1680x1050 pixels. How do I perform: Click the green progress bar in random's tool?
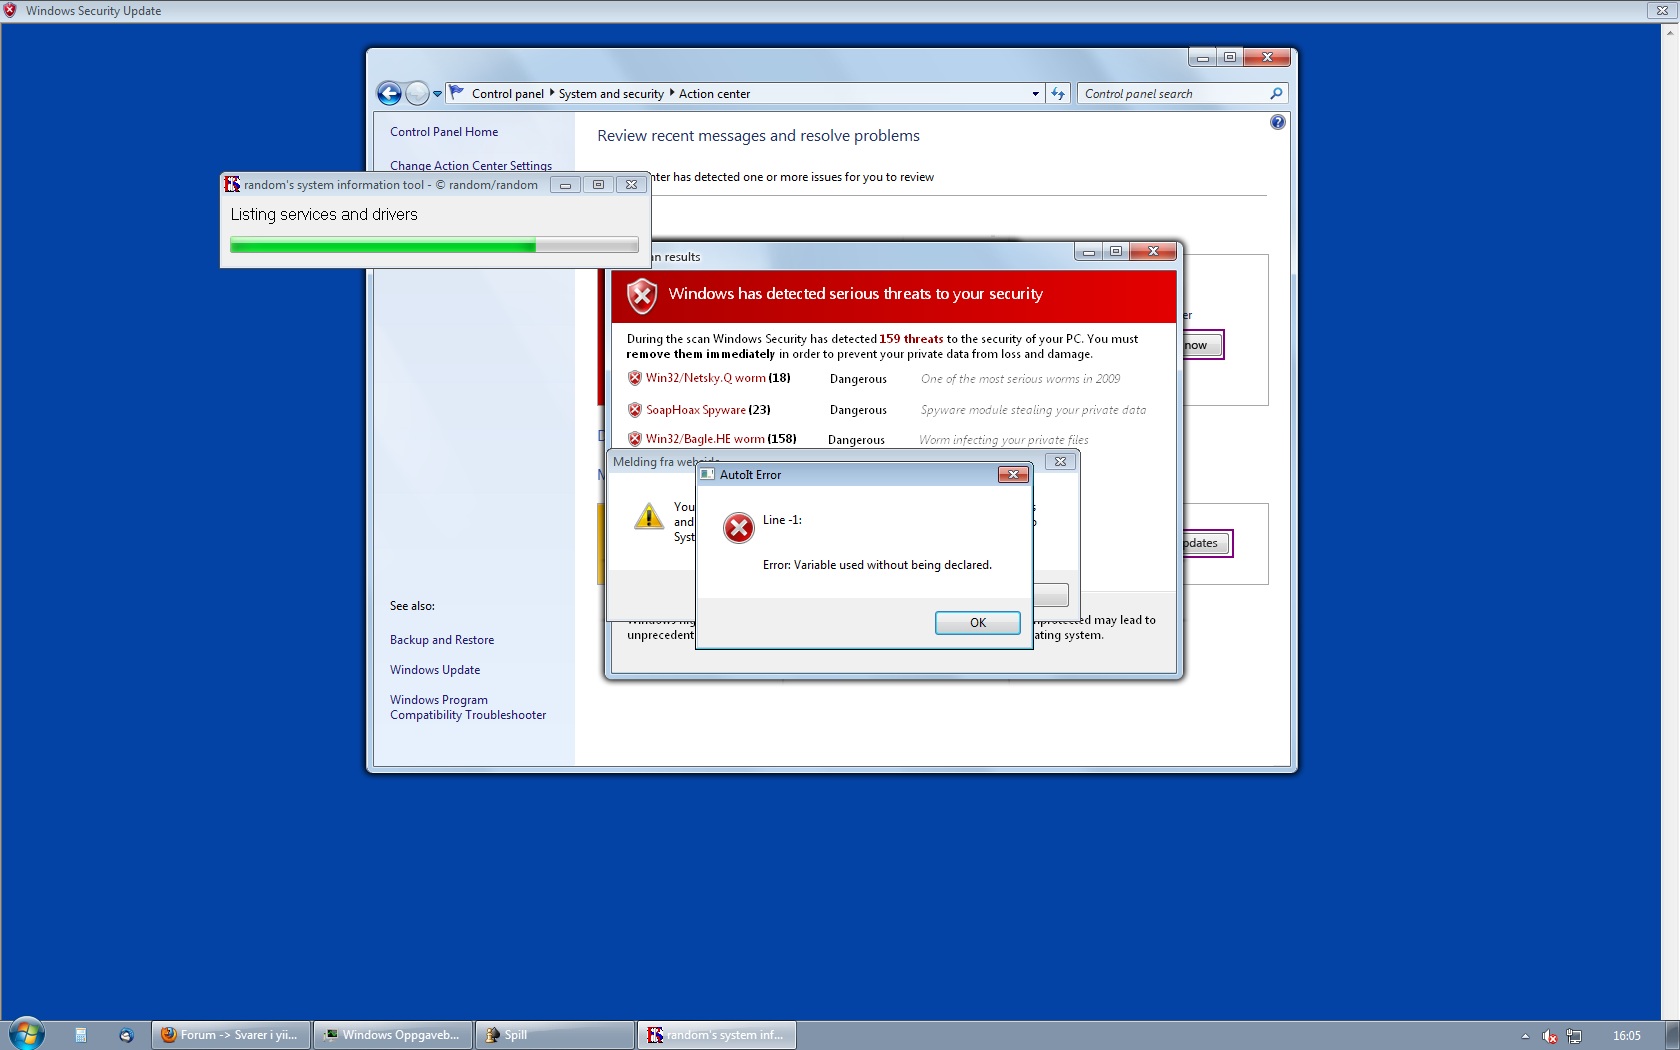434,245
